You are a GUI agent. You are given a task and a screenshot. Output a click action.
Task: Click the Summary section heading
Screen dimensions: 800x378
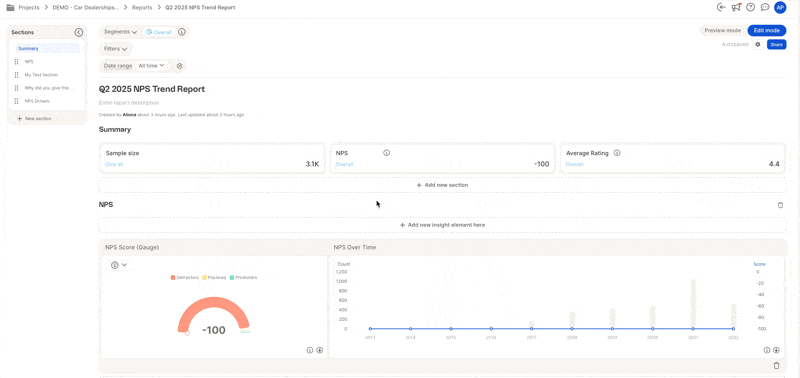[x=115, y=130]
